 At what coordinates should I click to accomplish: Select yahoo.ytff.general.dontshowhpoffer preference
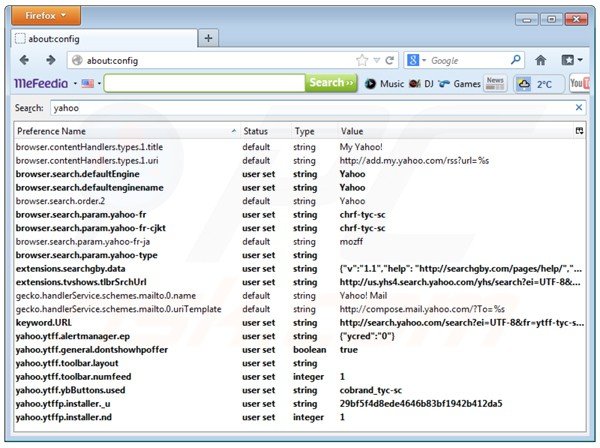tap(300, 350)
